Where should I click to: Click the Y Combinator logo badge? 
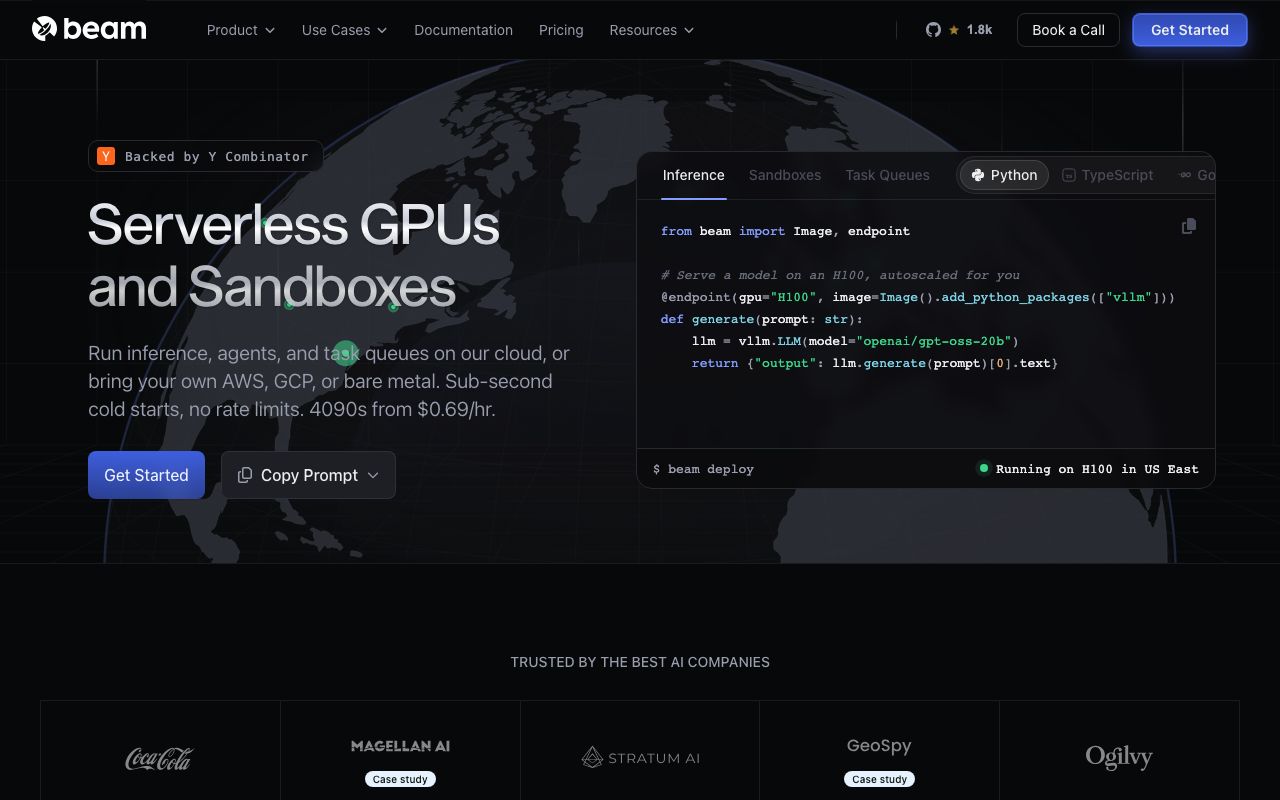[106, 156]
